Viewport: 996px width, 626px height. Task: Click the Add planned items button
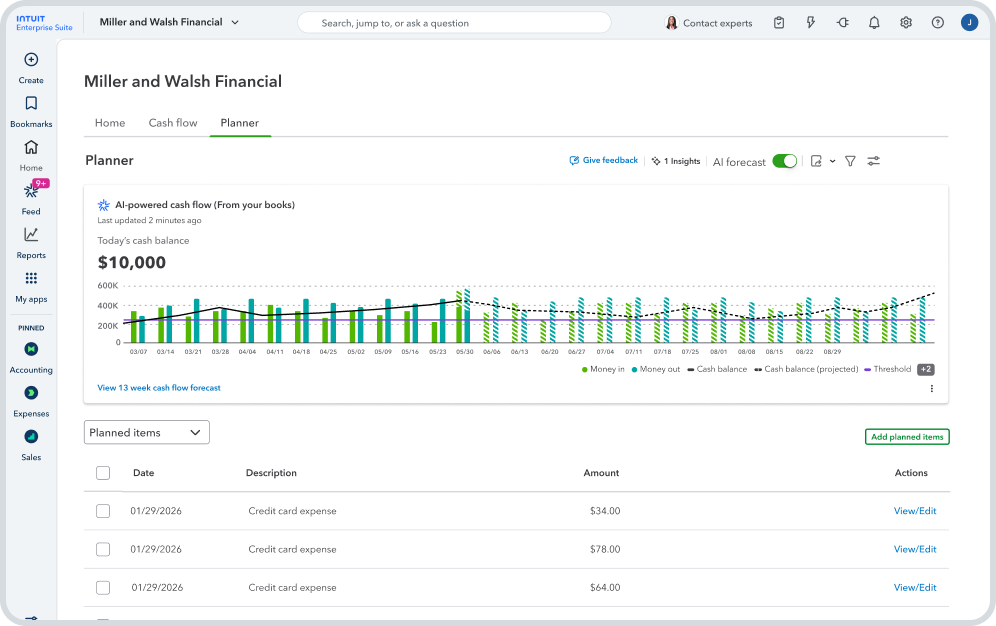(x=906, y=437)
